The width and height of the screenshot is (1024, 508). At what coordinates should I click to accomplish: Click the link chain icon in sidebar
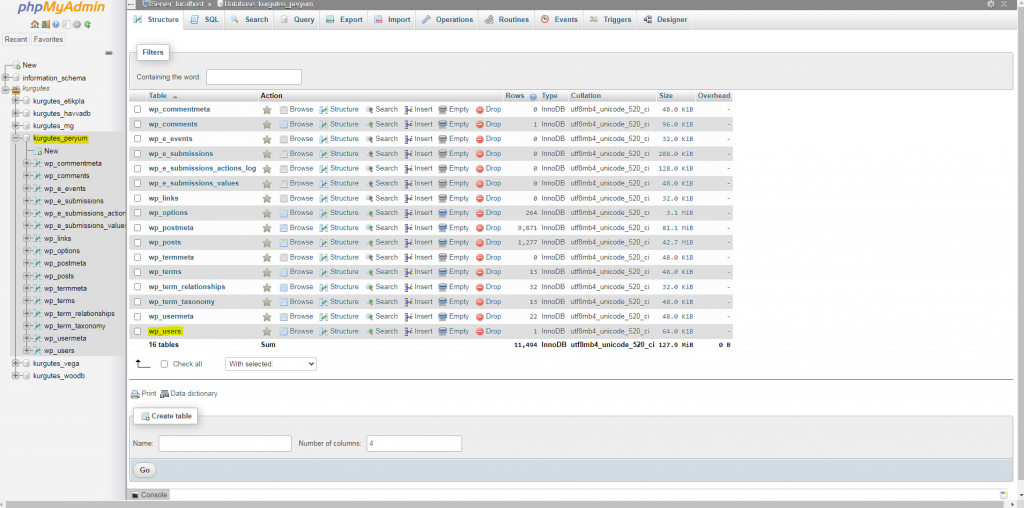109,53
